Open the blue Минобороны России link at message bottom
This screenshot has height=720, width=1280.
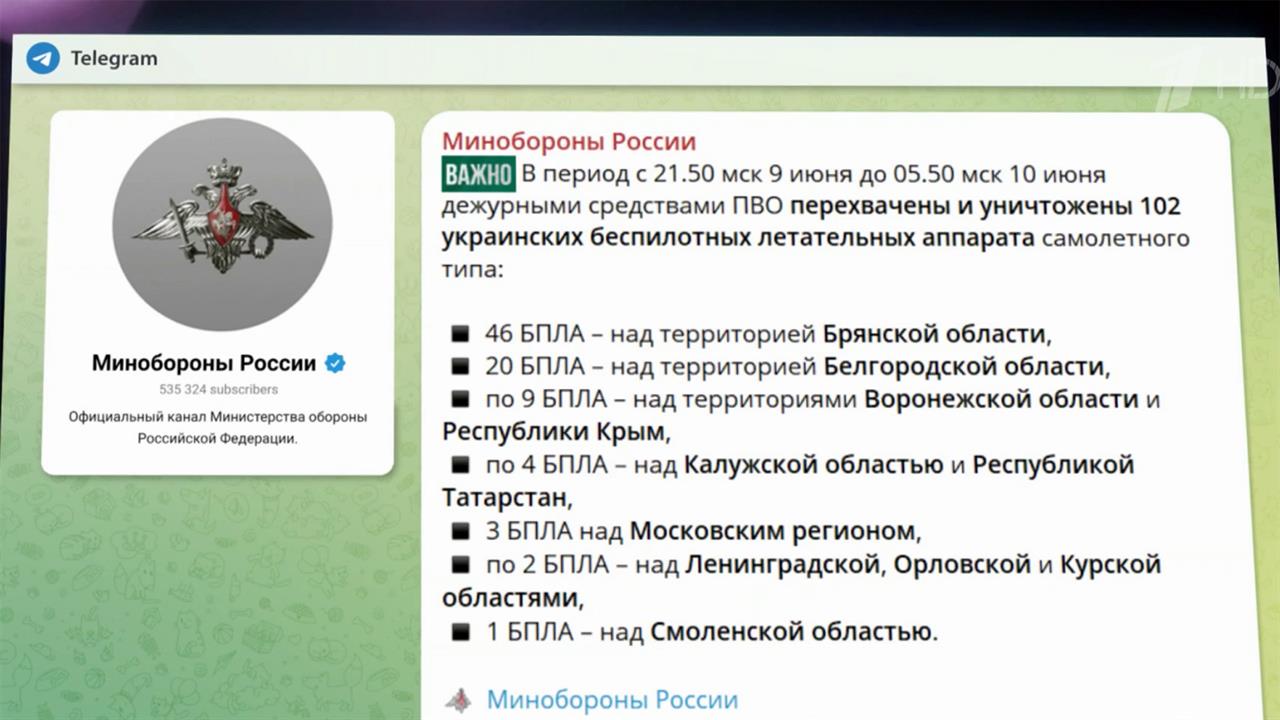click(x=612, y=700)
